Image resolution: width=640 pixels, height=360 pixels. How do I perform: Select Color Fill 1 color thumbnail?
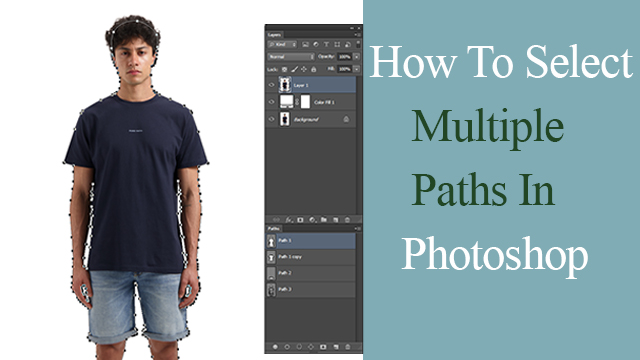click(286, 102)
